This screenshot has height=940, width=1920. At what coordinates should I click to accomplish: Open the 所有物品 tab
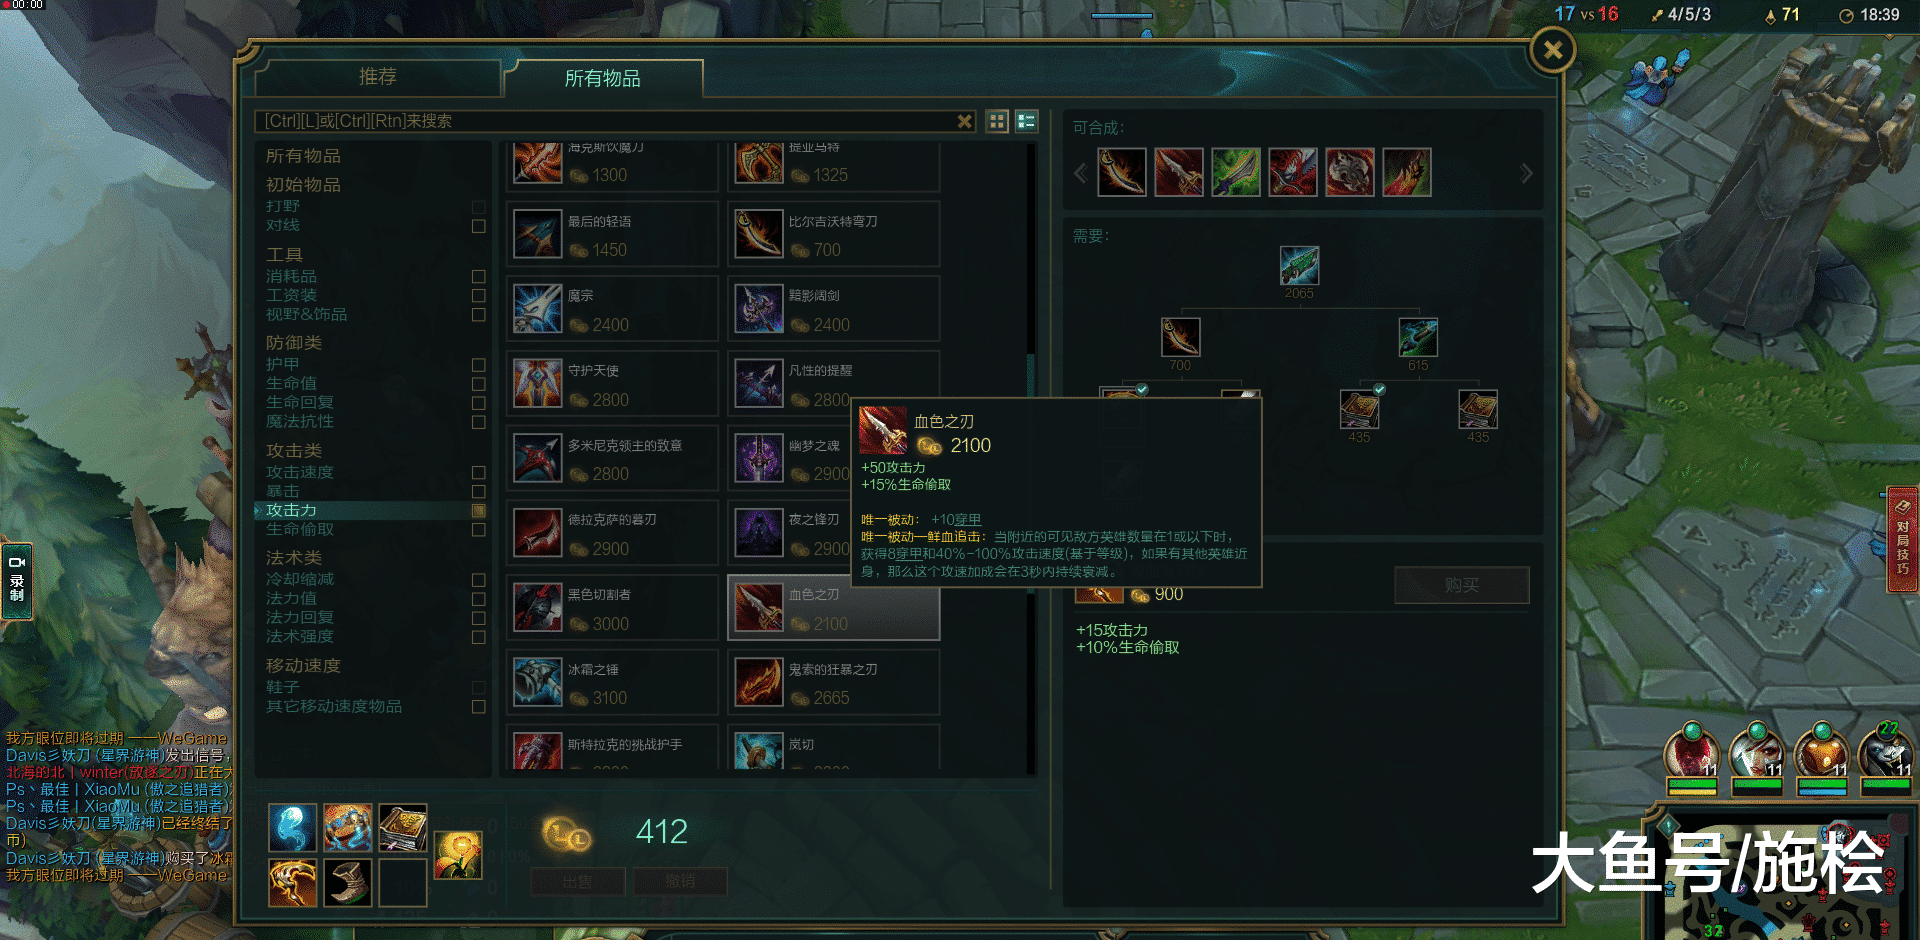603,78
